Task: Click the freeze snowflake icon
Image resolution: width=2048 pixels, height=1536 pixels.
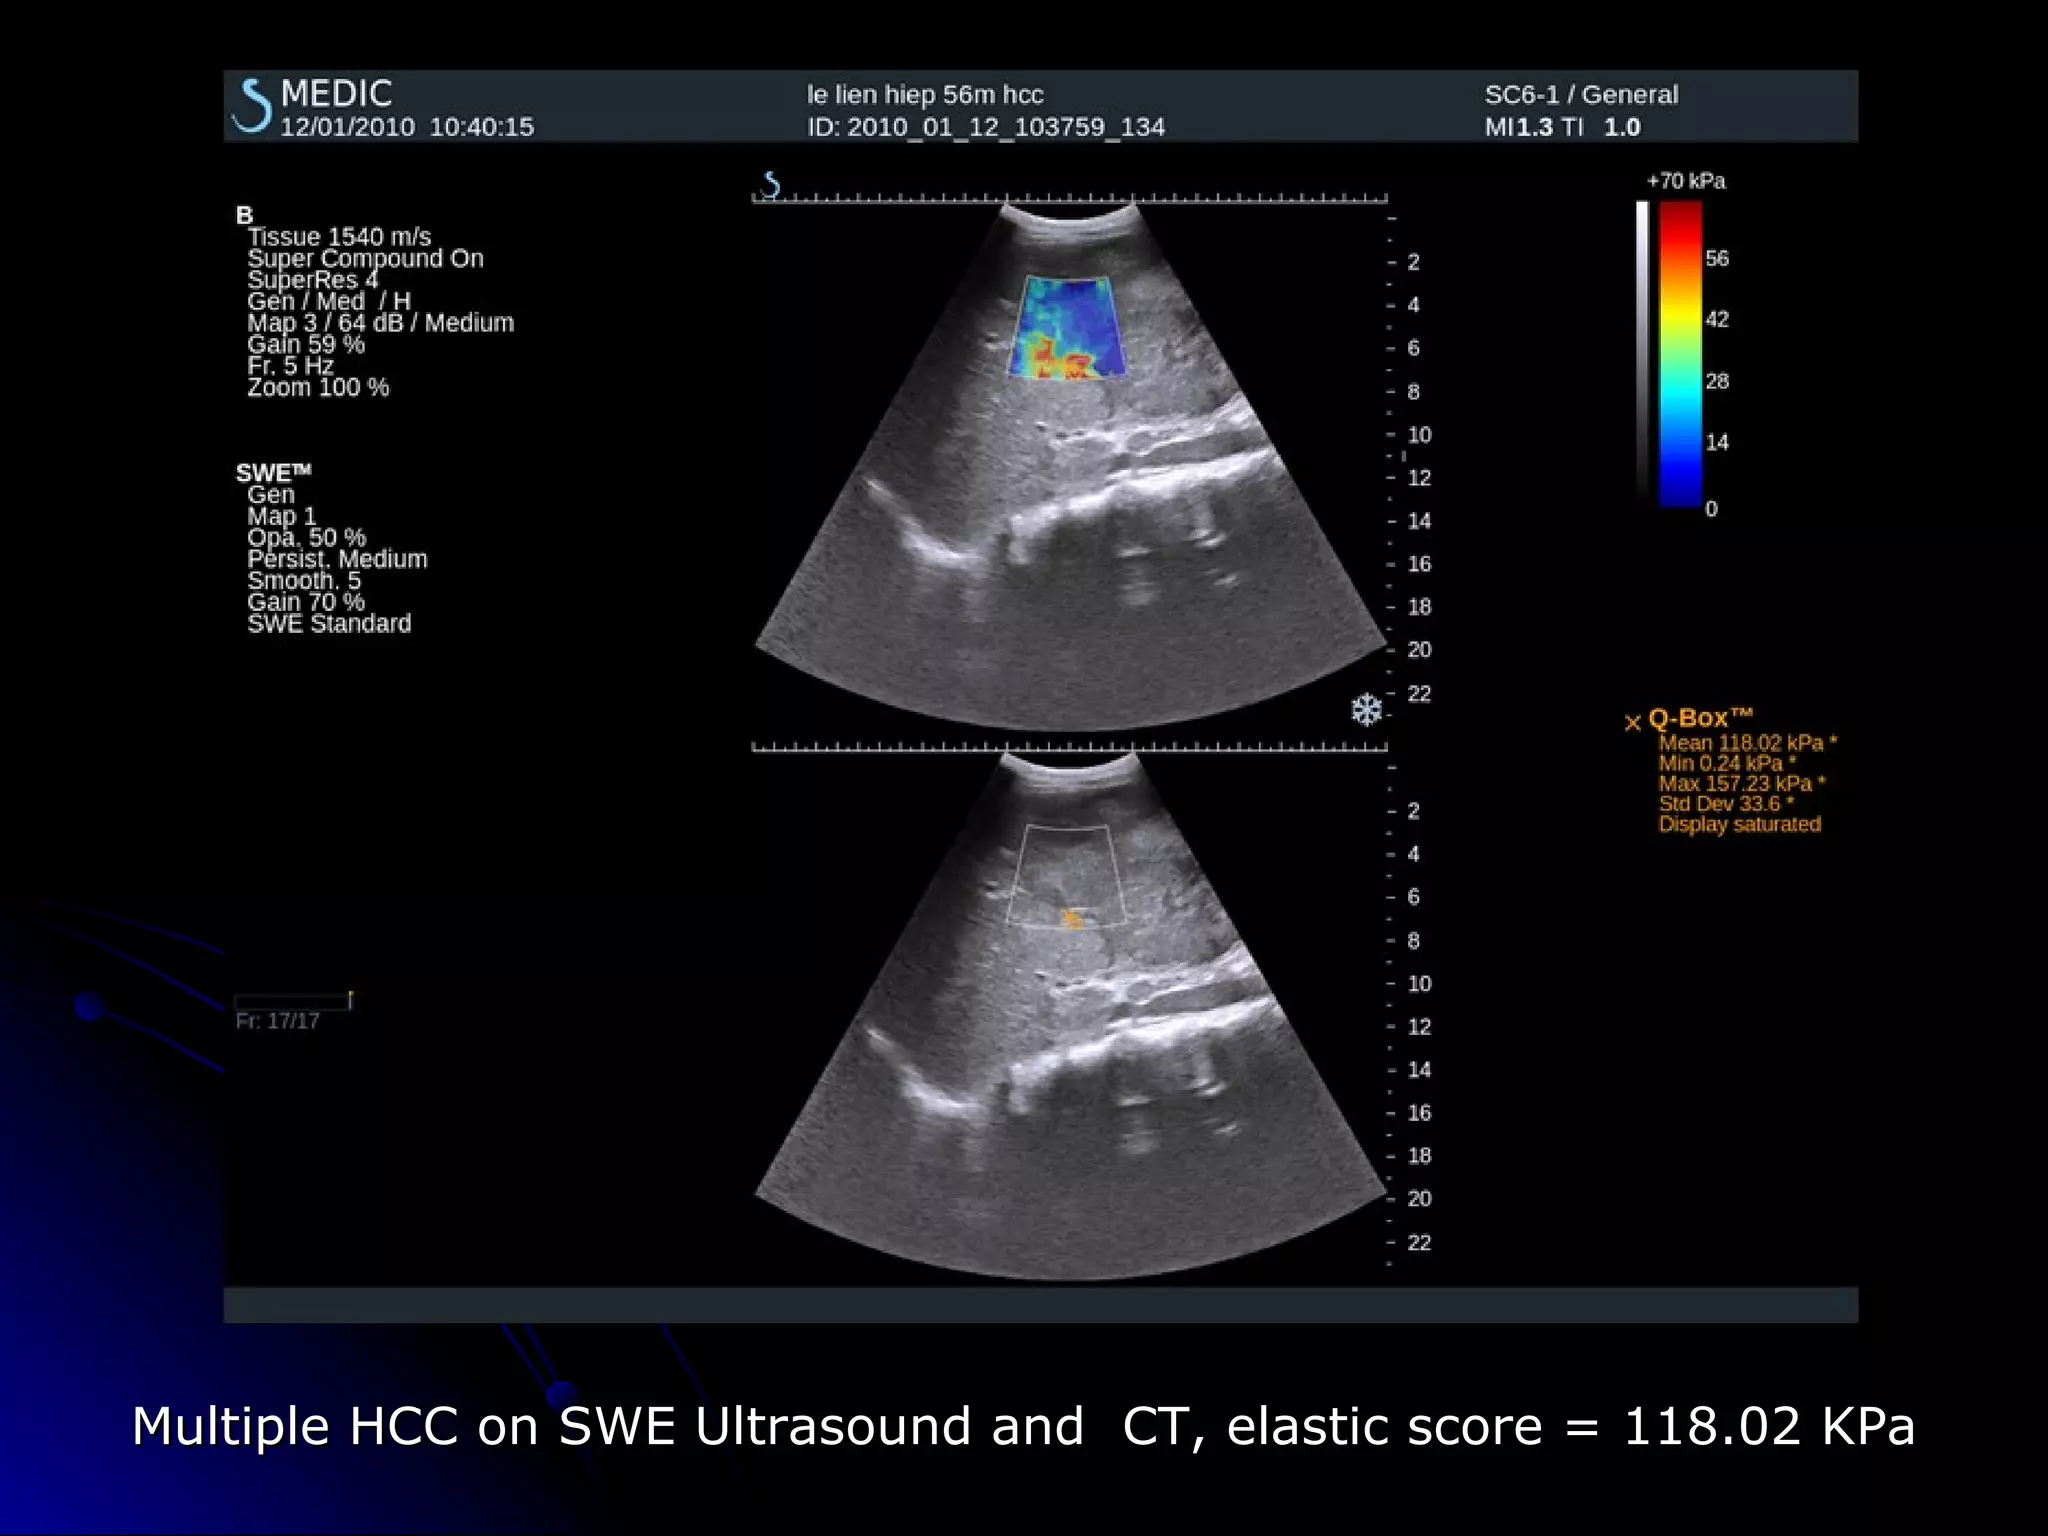Action: [1366, 710]
